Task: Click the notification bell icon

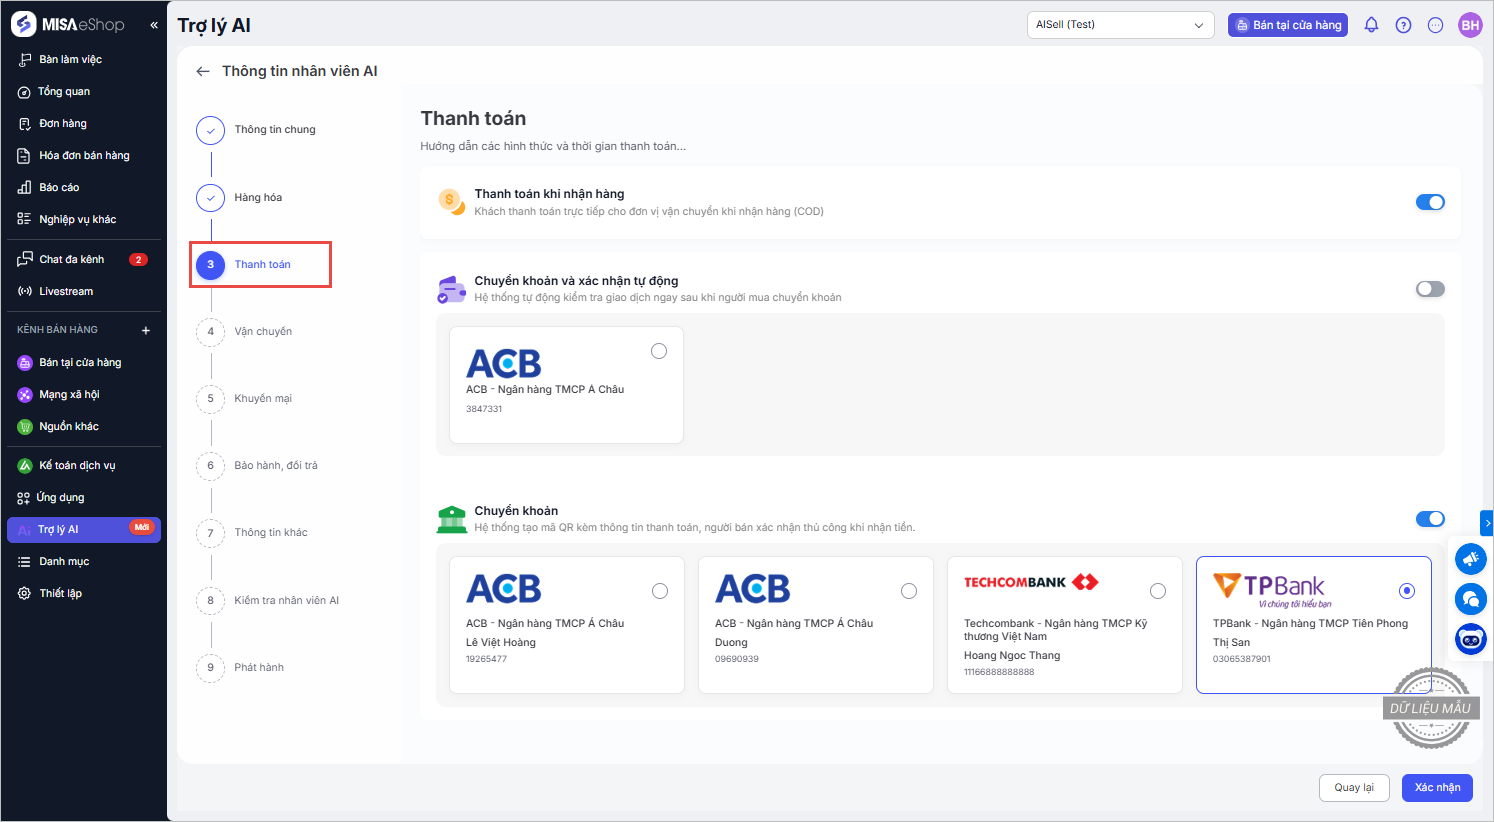Action: [1371, 25]
